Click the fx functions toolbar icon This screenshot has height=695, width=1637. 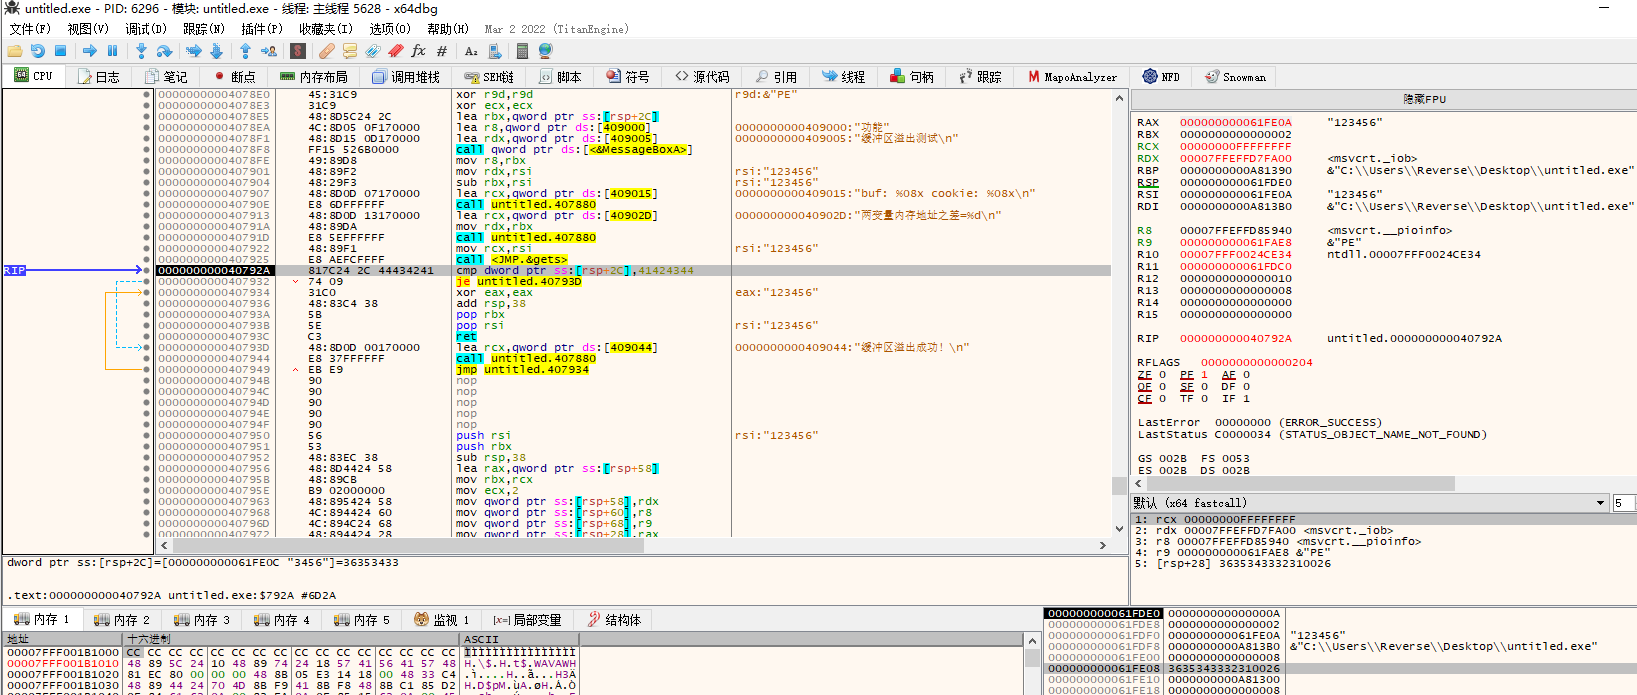tap(418, 51)
